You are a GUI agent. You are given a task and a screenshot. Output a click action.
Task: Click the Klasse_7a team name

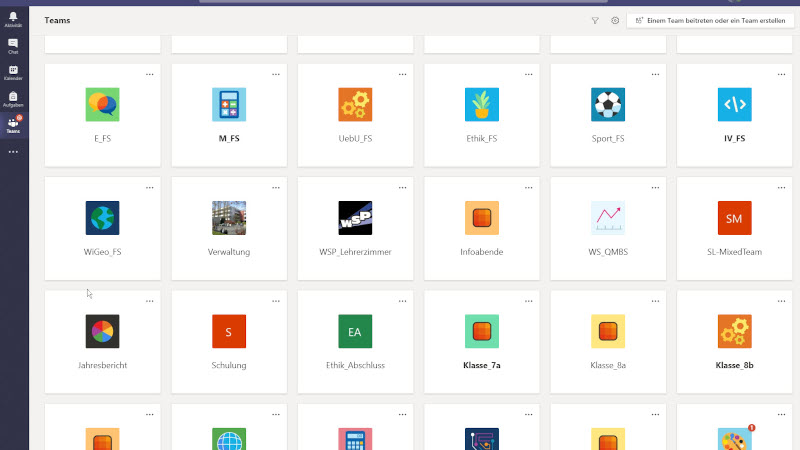point(482,365)
